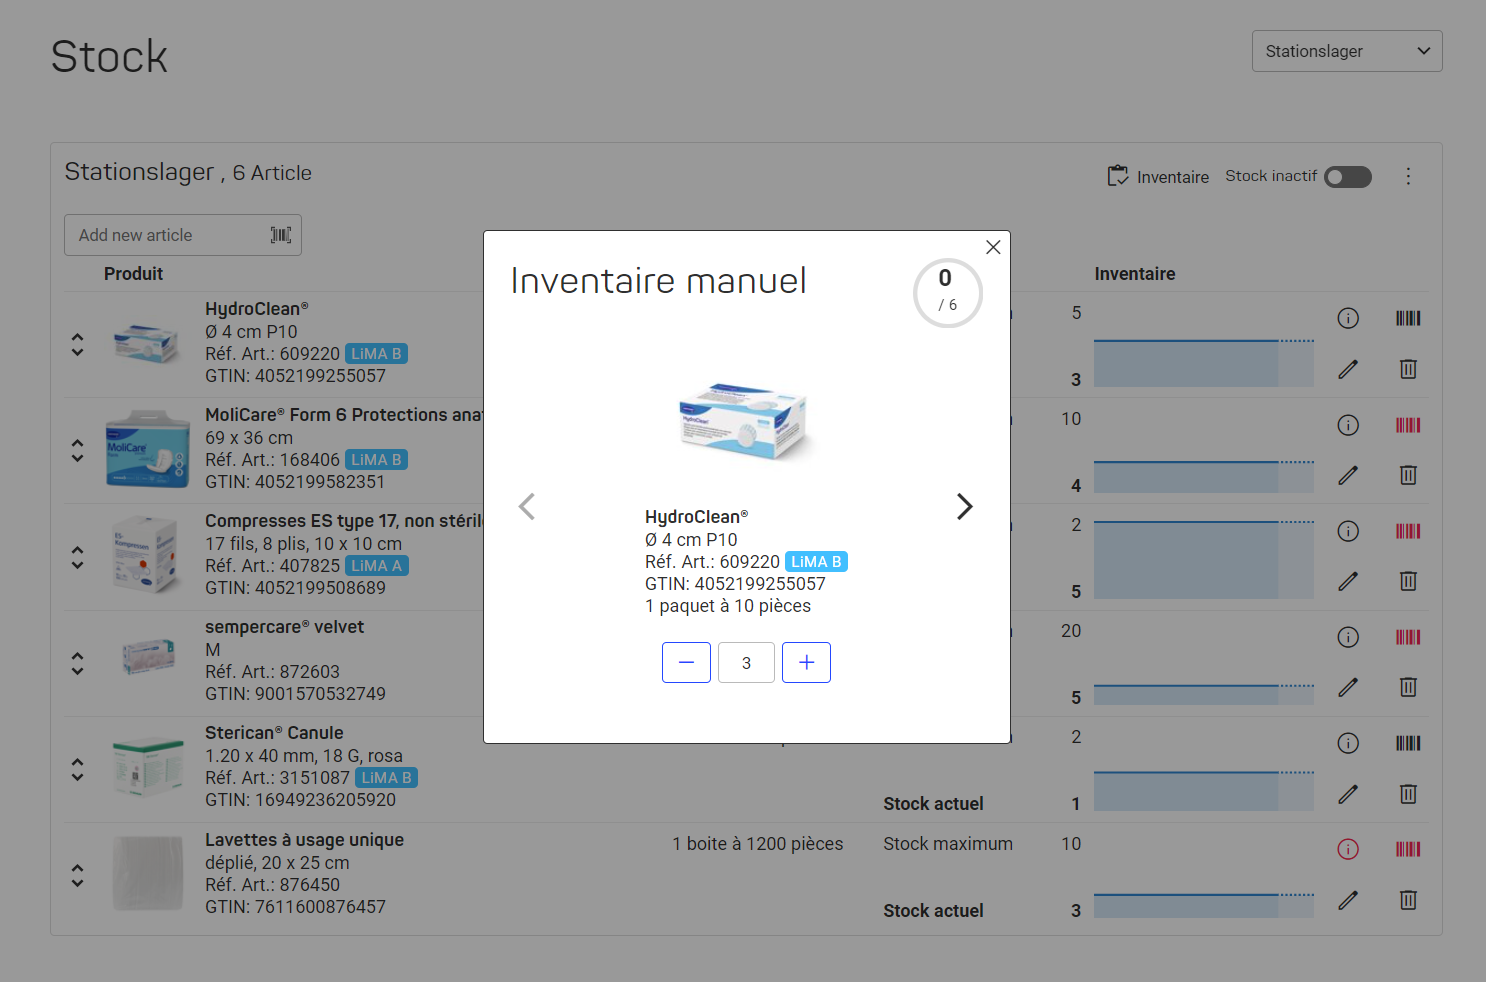The image size is (1486, 982).
Task: Decrease quantity with the minus button
Action: tap(686, 662)
